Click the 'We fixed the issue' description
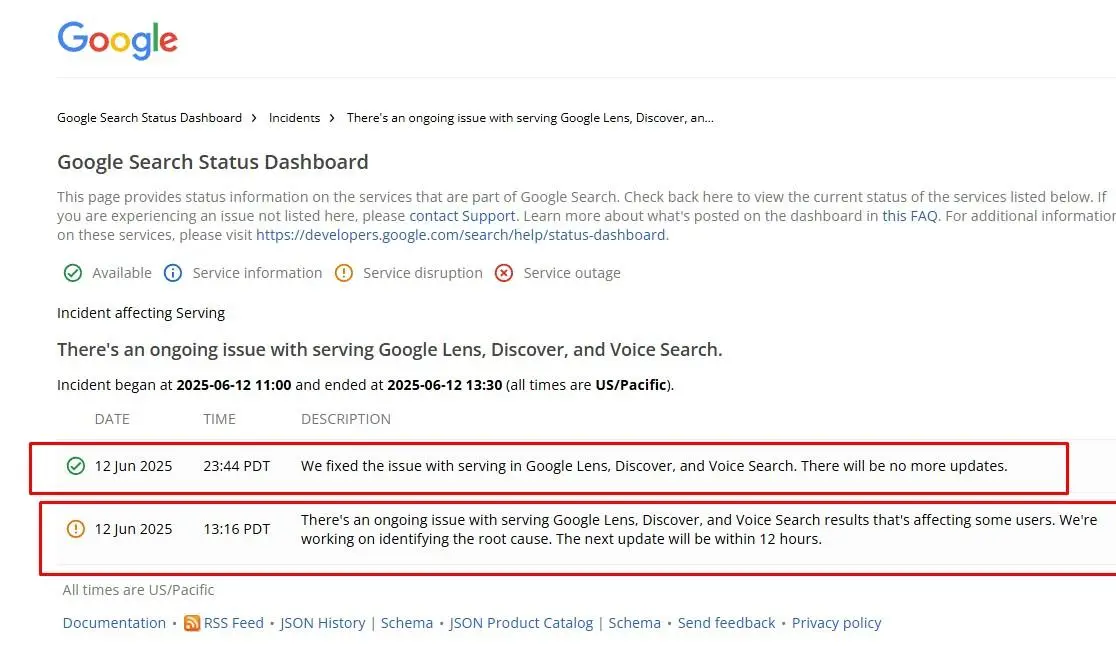Viewport: 1116px width, 672px height. 654,466
